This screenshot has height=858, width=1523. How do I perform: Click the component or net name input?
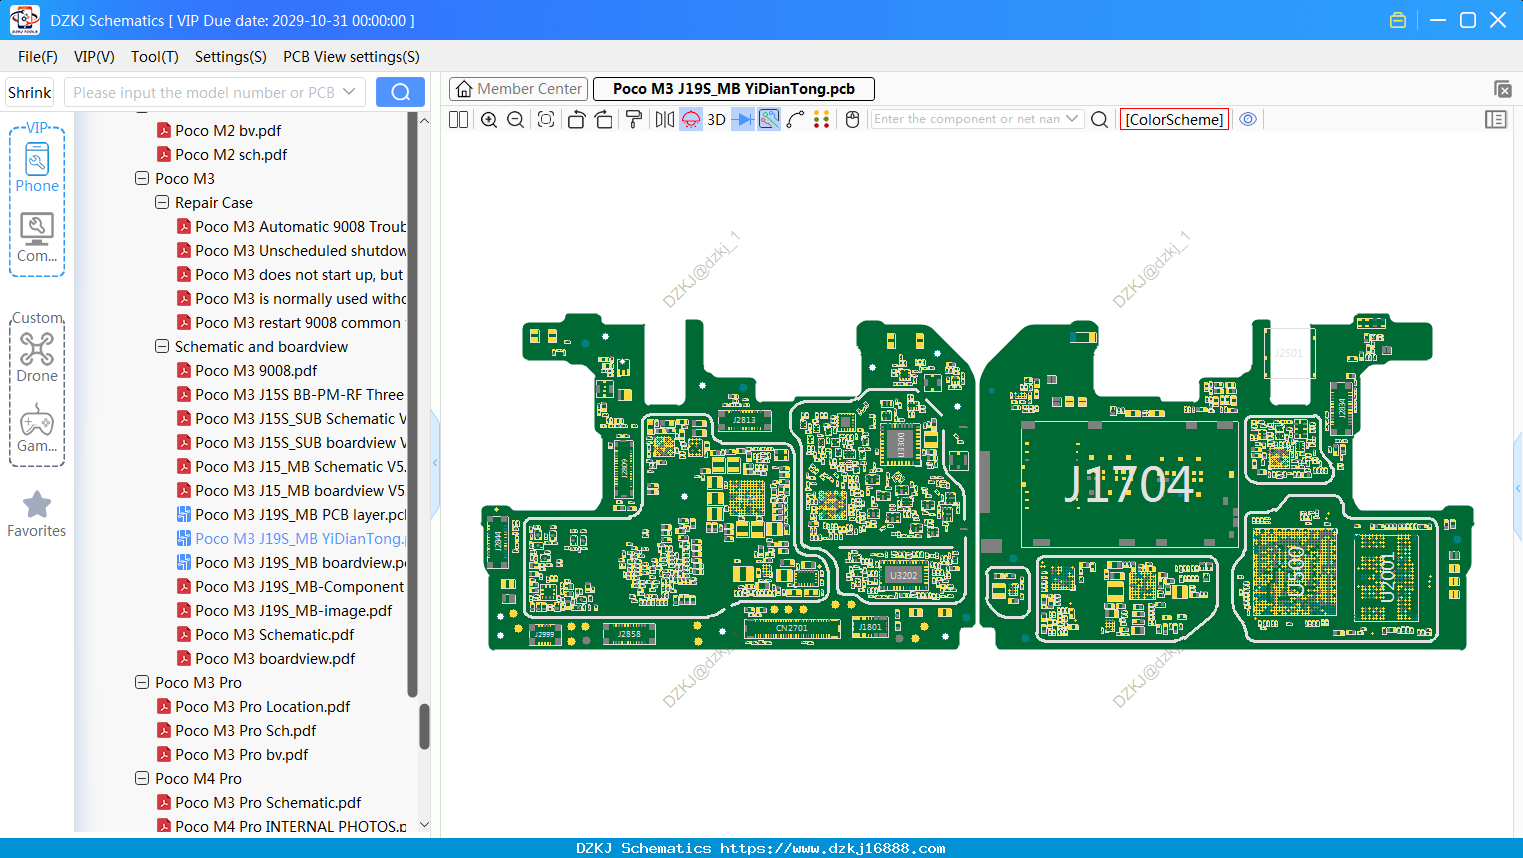(x=966, y=119)
